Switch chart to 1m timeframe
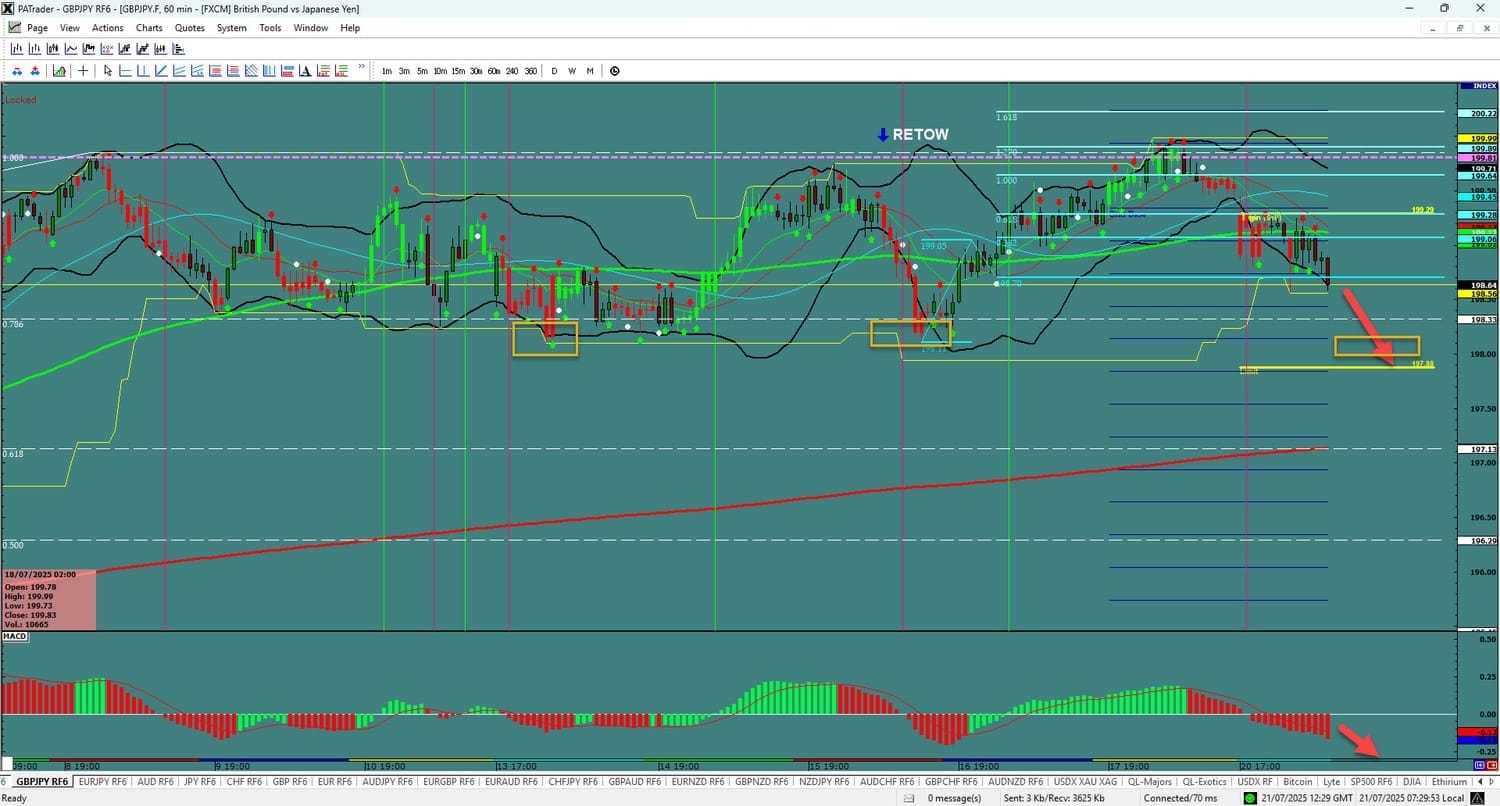Viewport: 1500px width, 806px height. tap(387, 71)
